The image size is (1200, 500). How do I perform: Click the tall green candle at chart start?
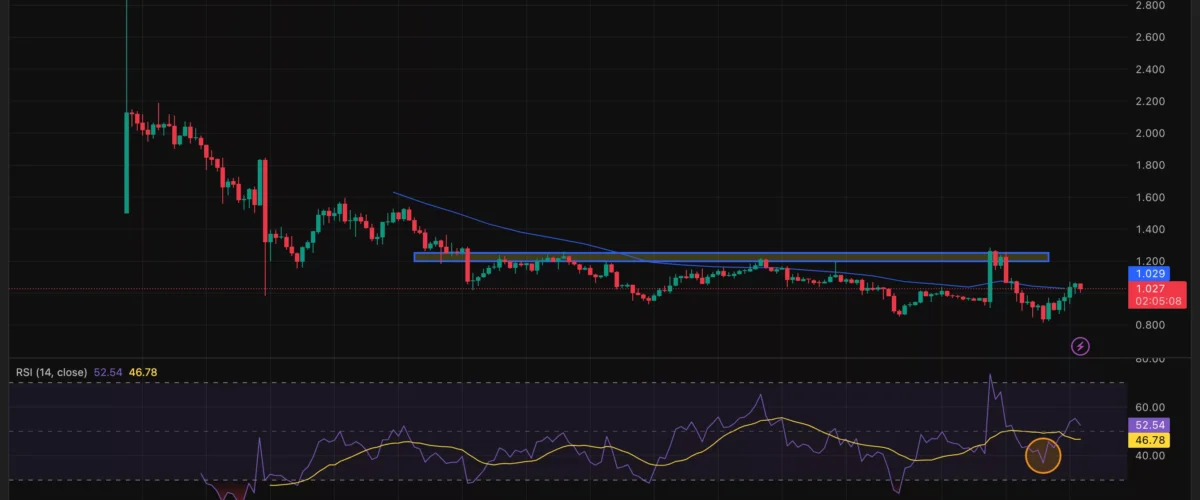click(127, 162)
